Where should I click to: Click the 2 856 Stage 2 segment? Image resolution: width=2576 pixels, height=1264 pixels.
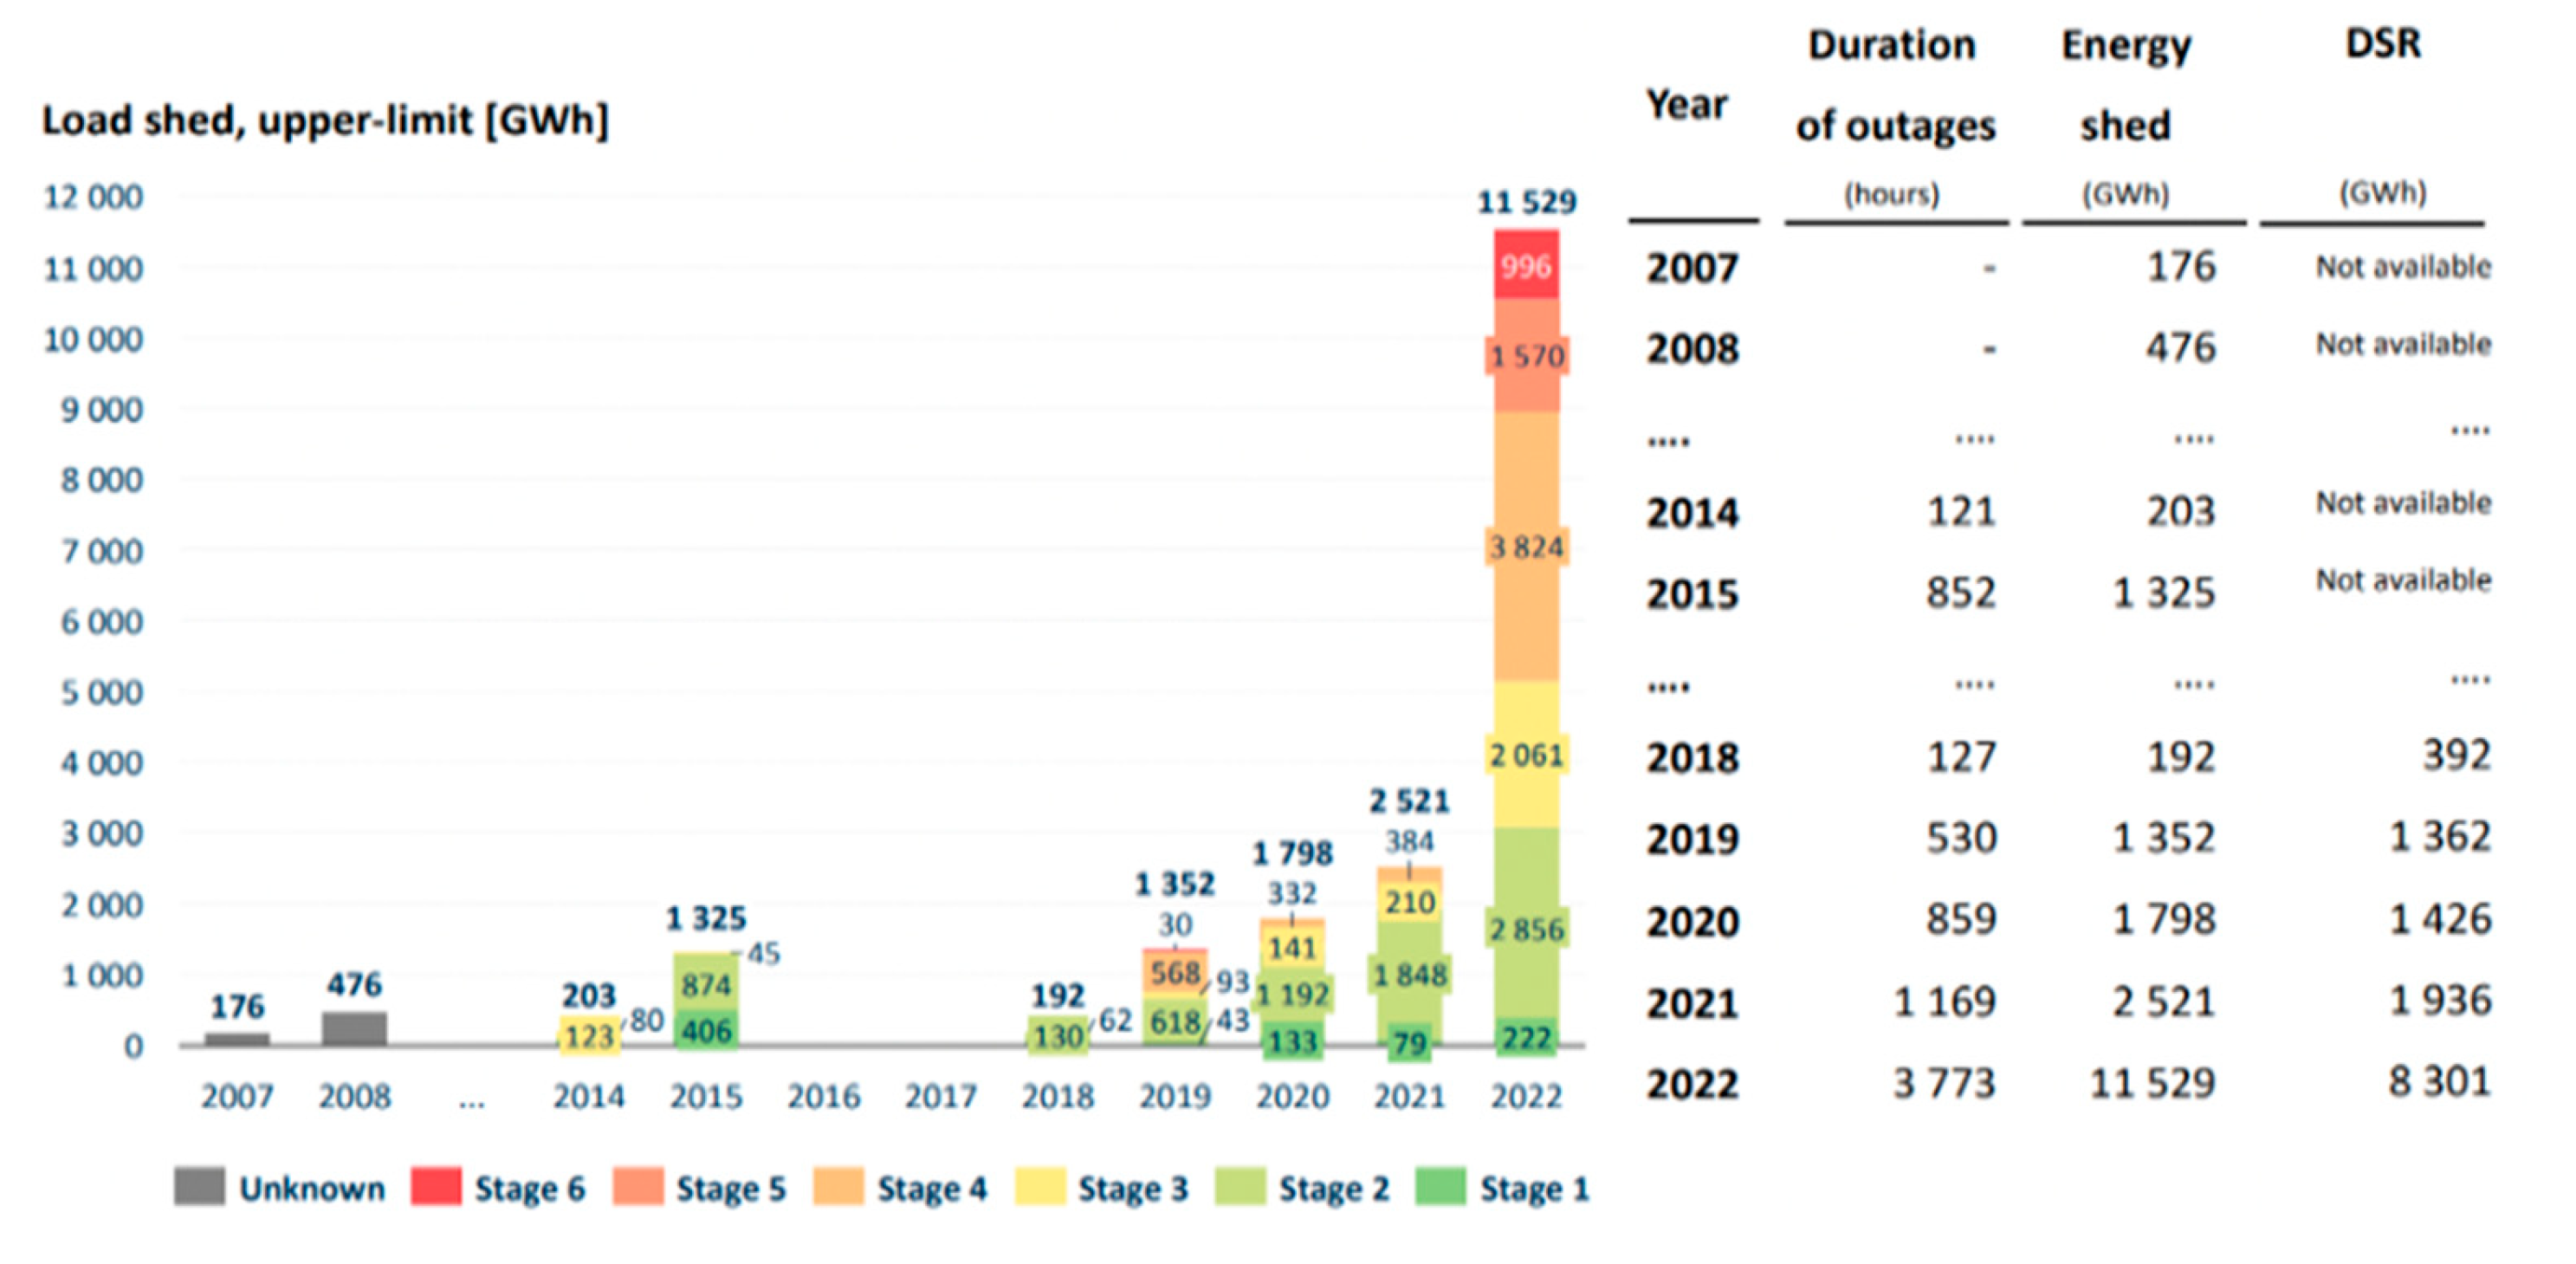click(1526, 929)
